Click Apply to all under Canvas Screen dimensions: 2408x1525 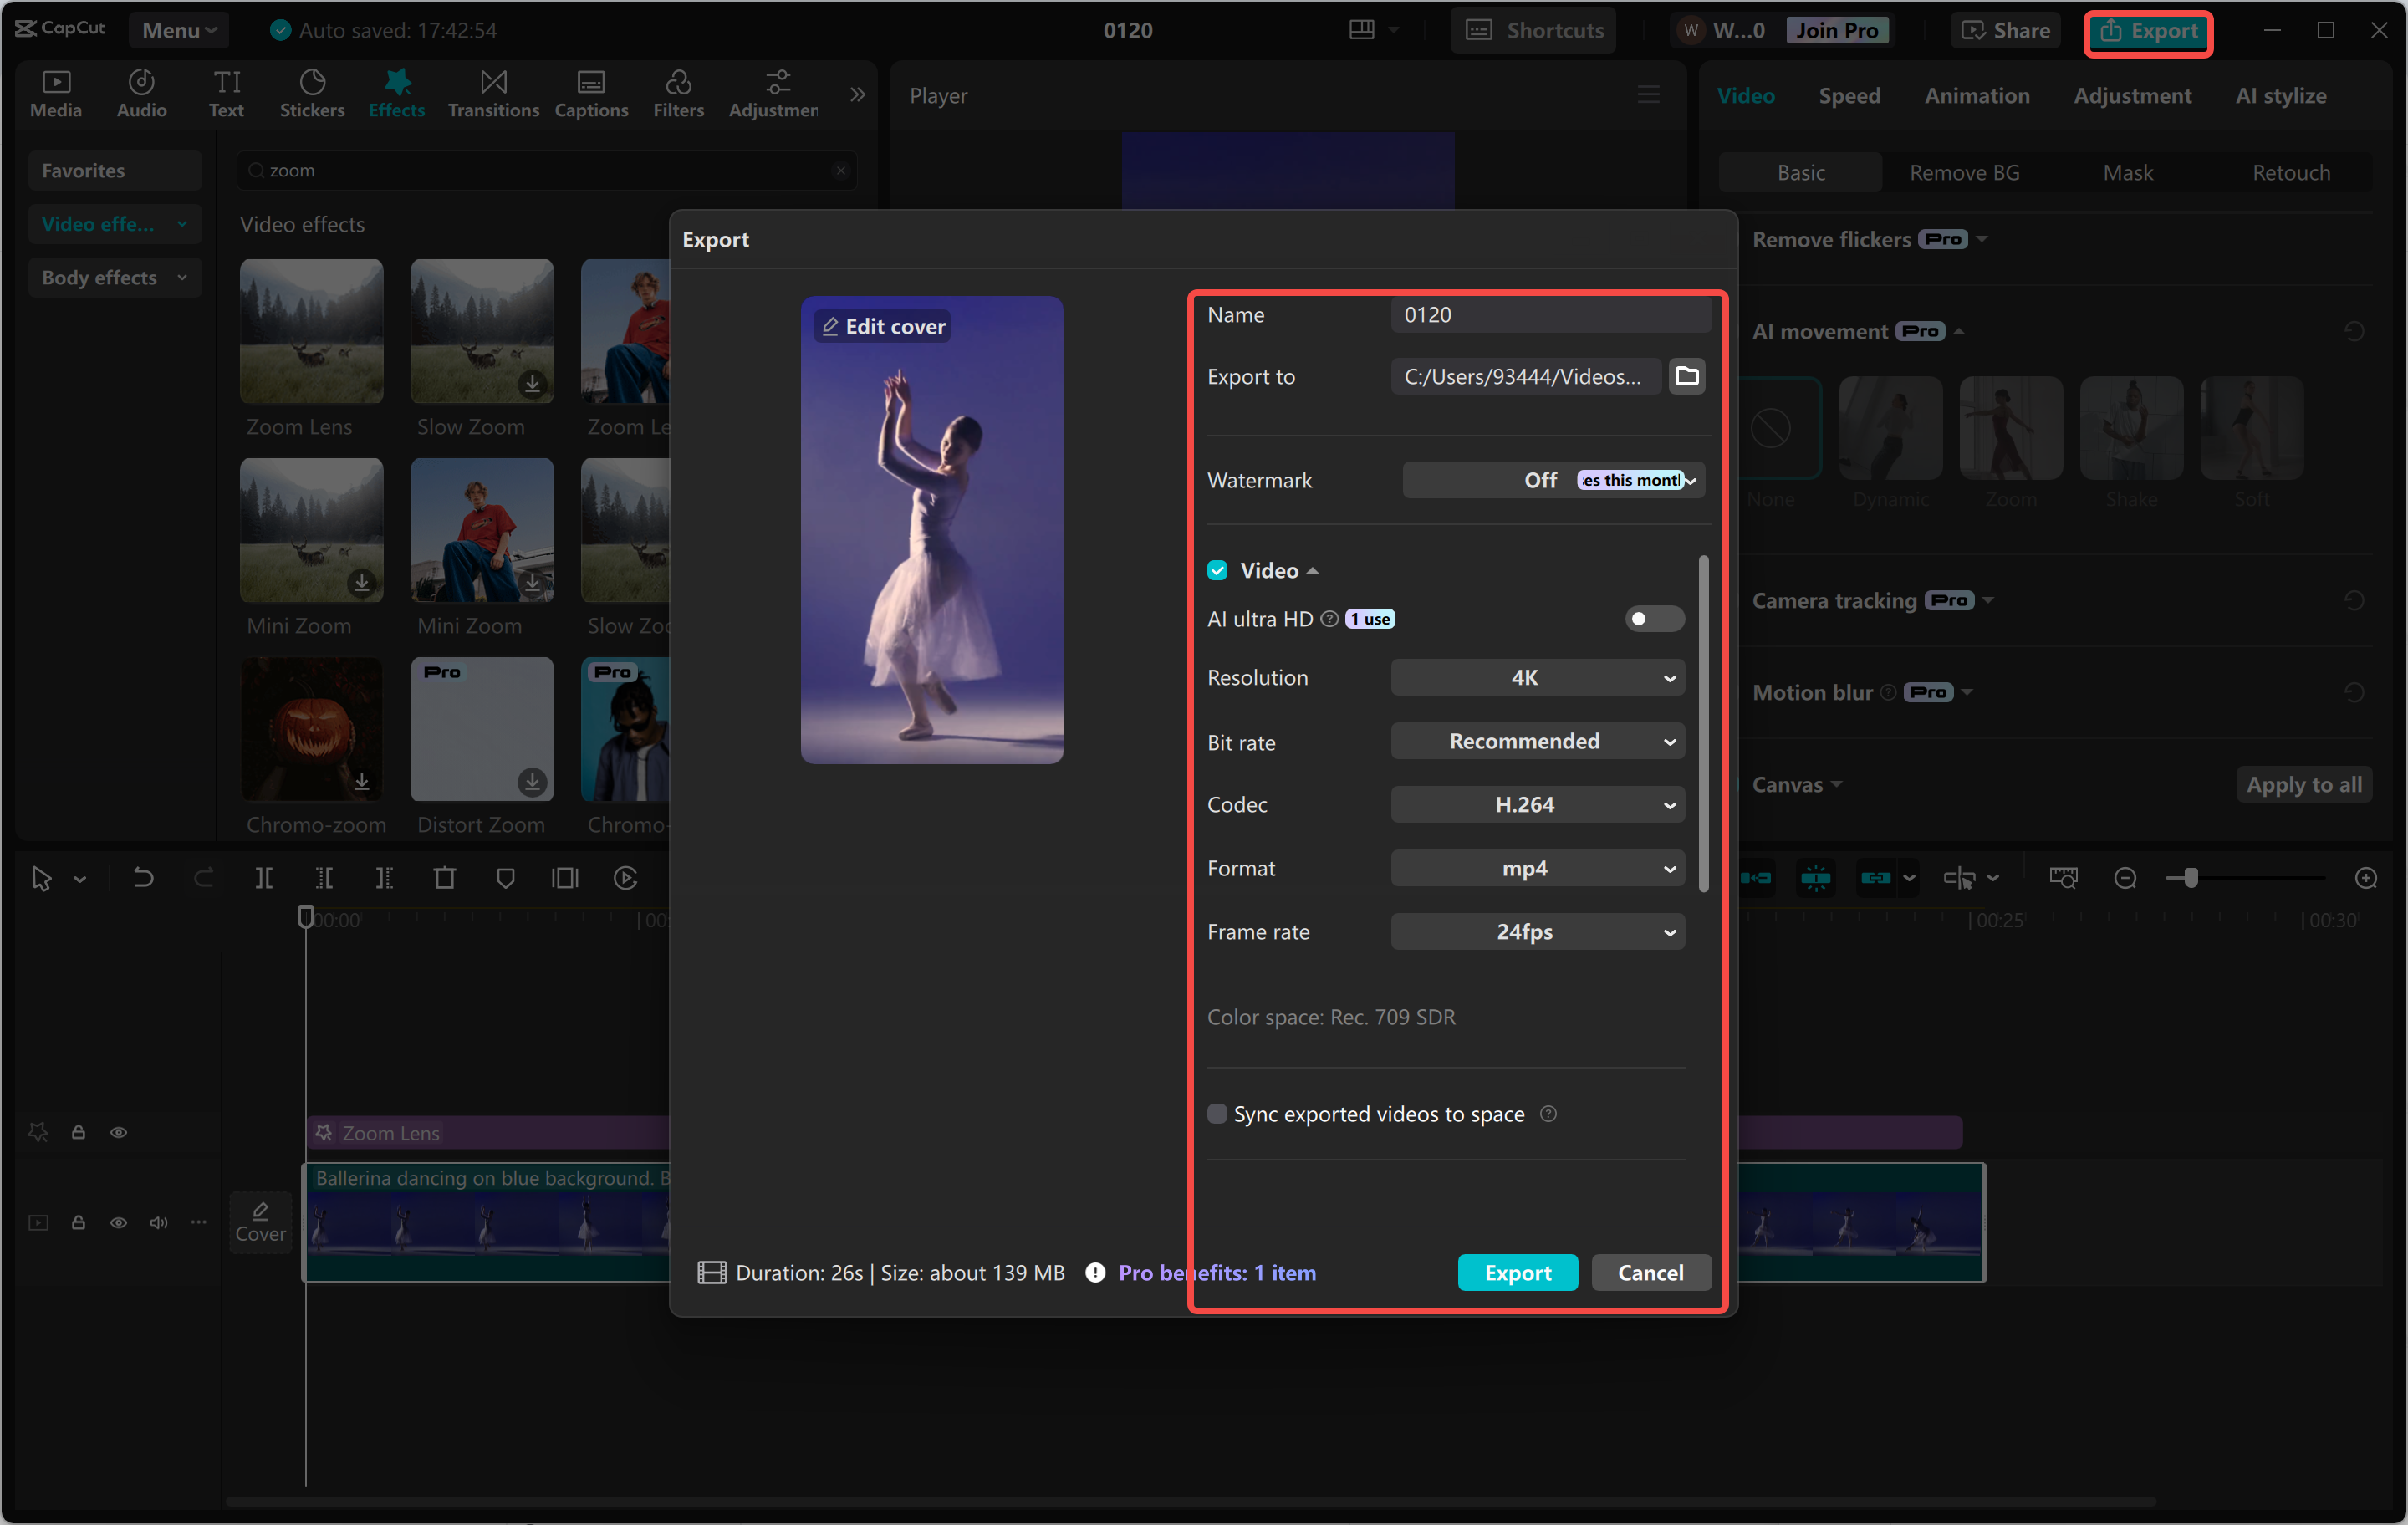point(2303,784)
